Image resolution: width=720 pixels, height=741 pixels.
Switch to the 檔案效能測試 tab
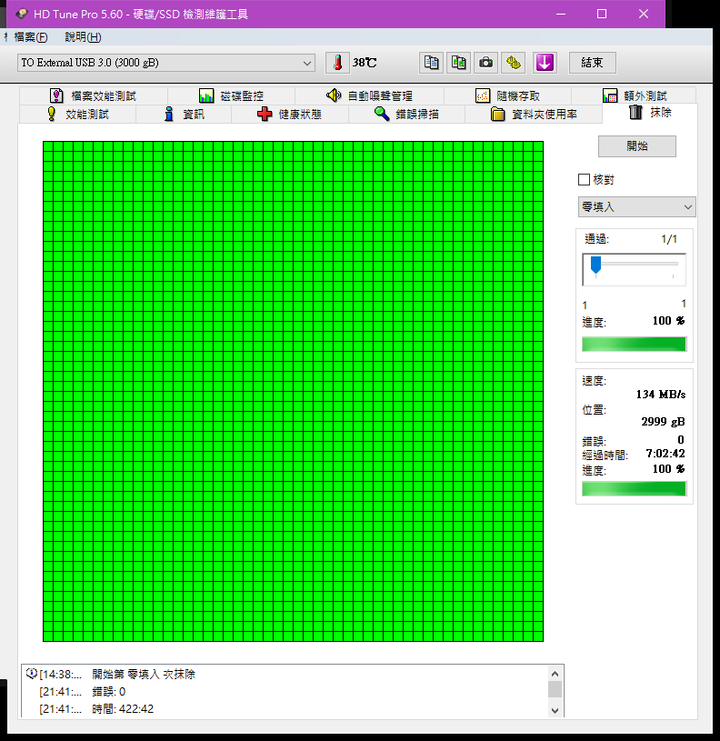click(x=93, y=96)
